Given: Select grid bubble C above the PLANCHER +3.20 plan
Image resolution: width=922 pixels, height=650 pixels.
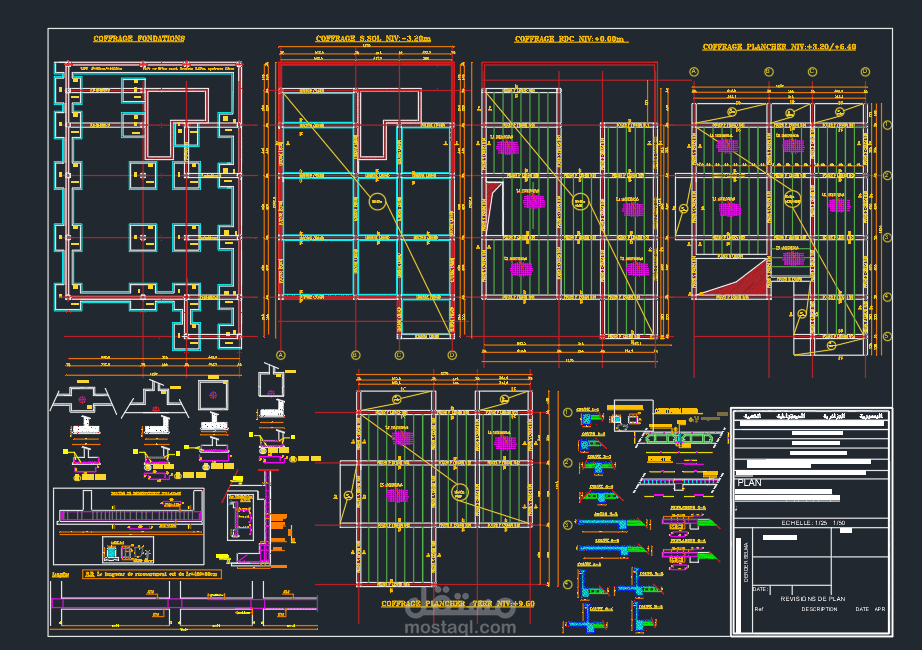Looking at the screenshot, I should point(813,72).
